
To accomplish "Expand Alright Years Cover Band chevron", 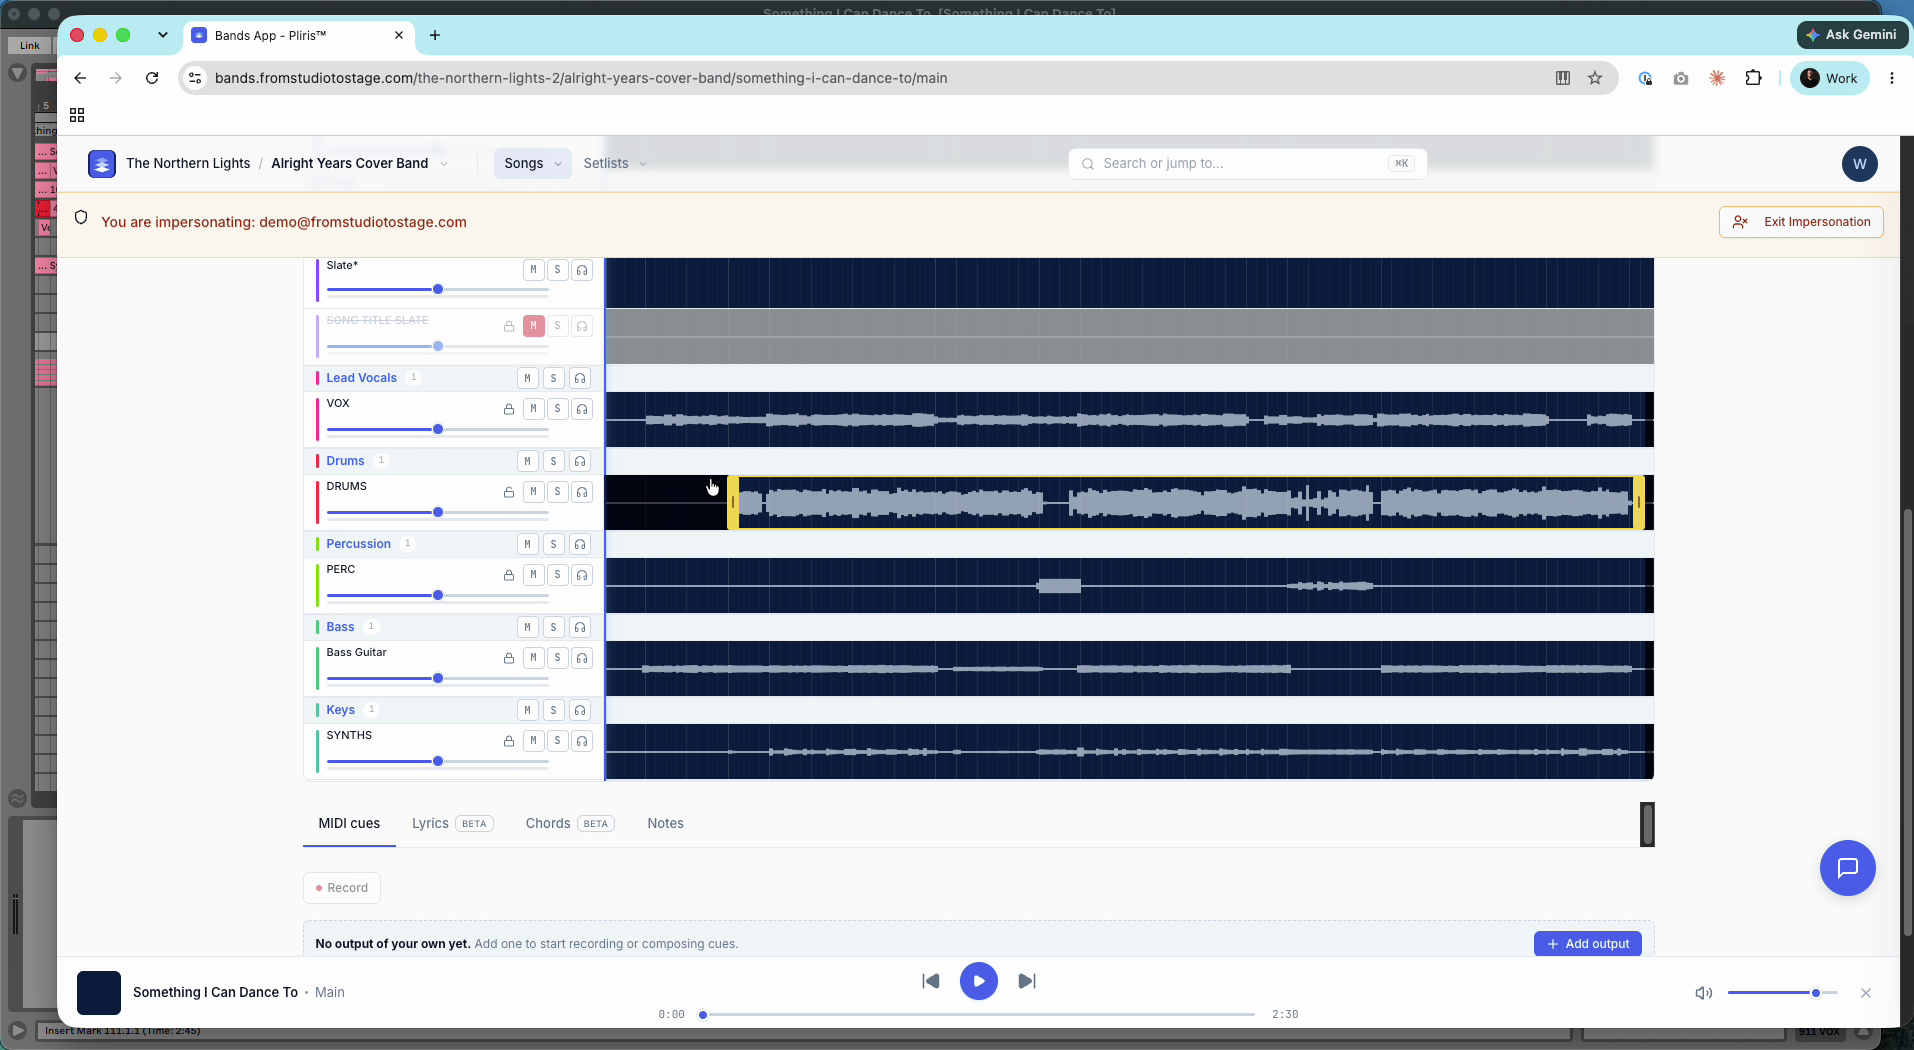I will point(444,164).
